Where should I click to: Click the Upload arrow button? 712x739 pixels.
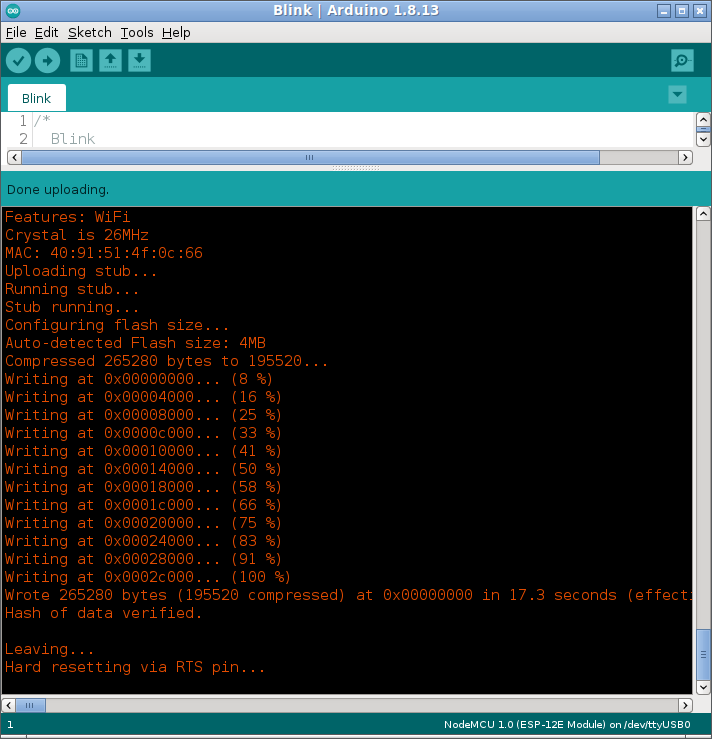click(x=48, y=61)
